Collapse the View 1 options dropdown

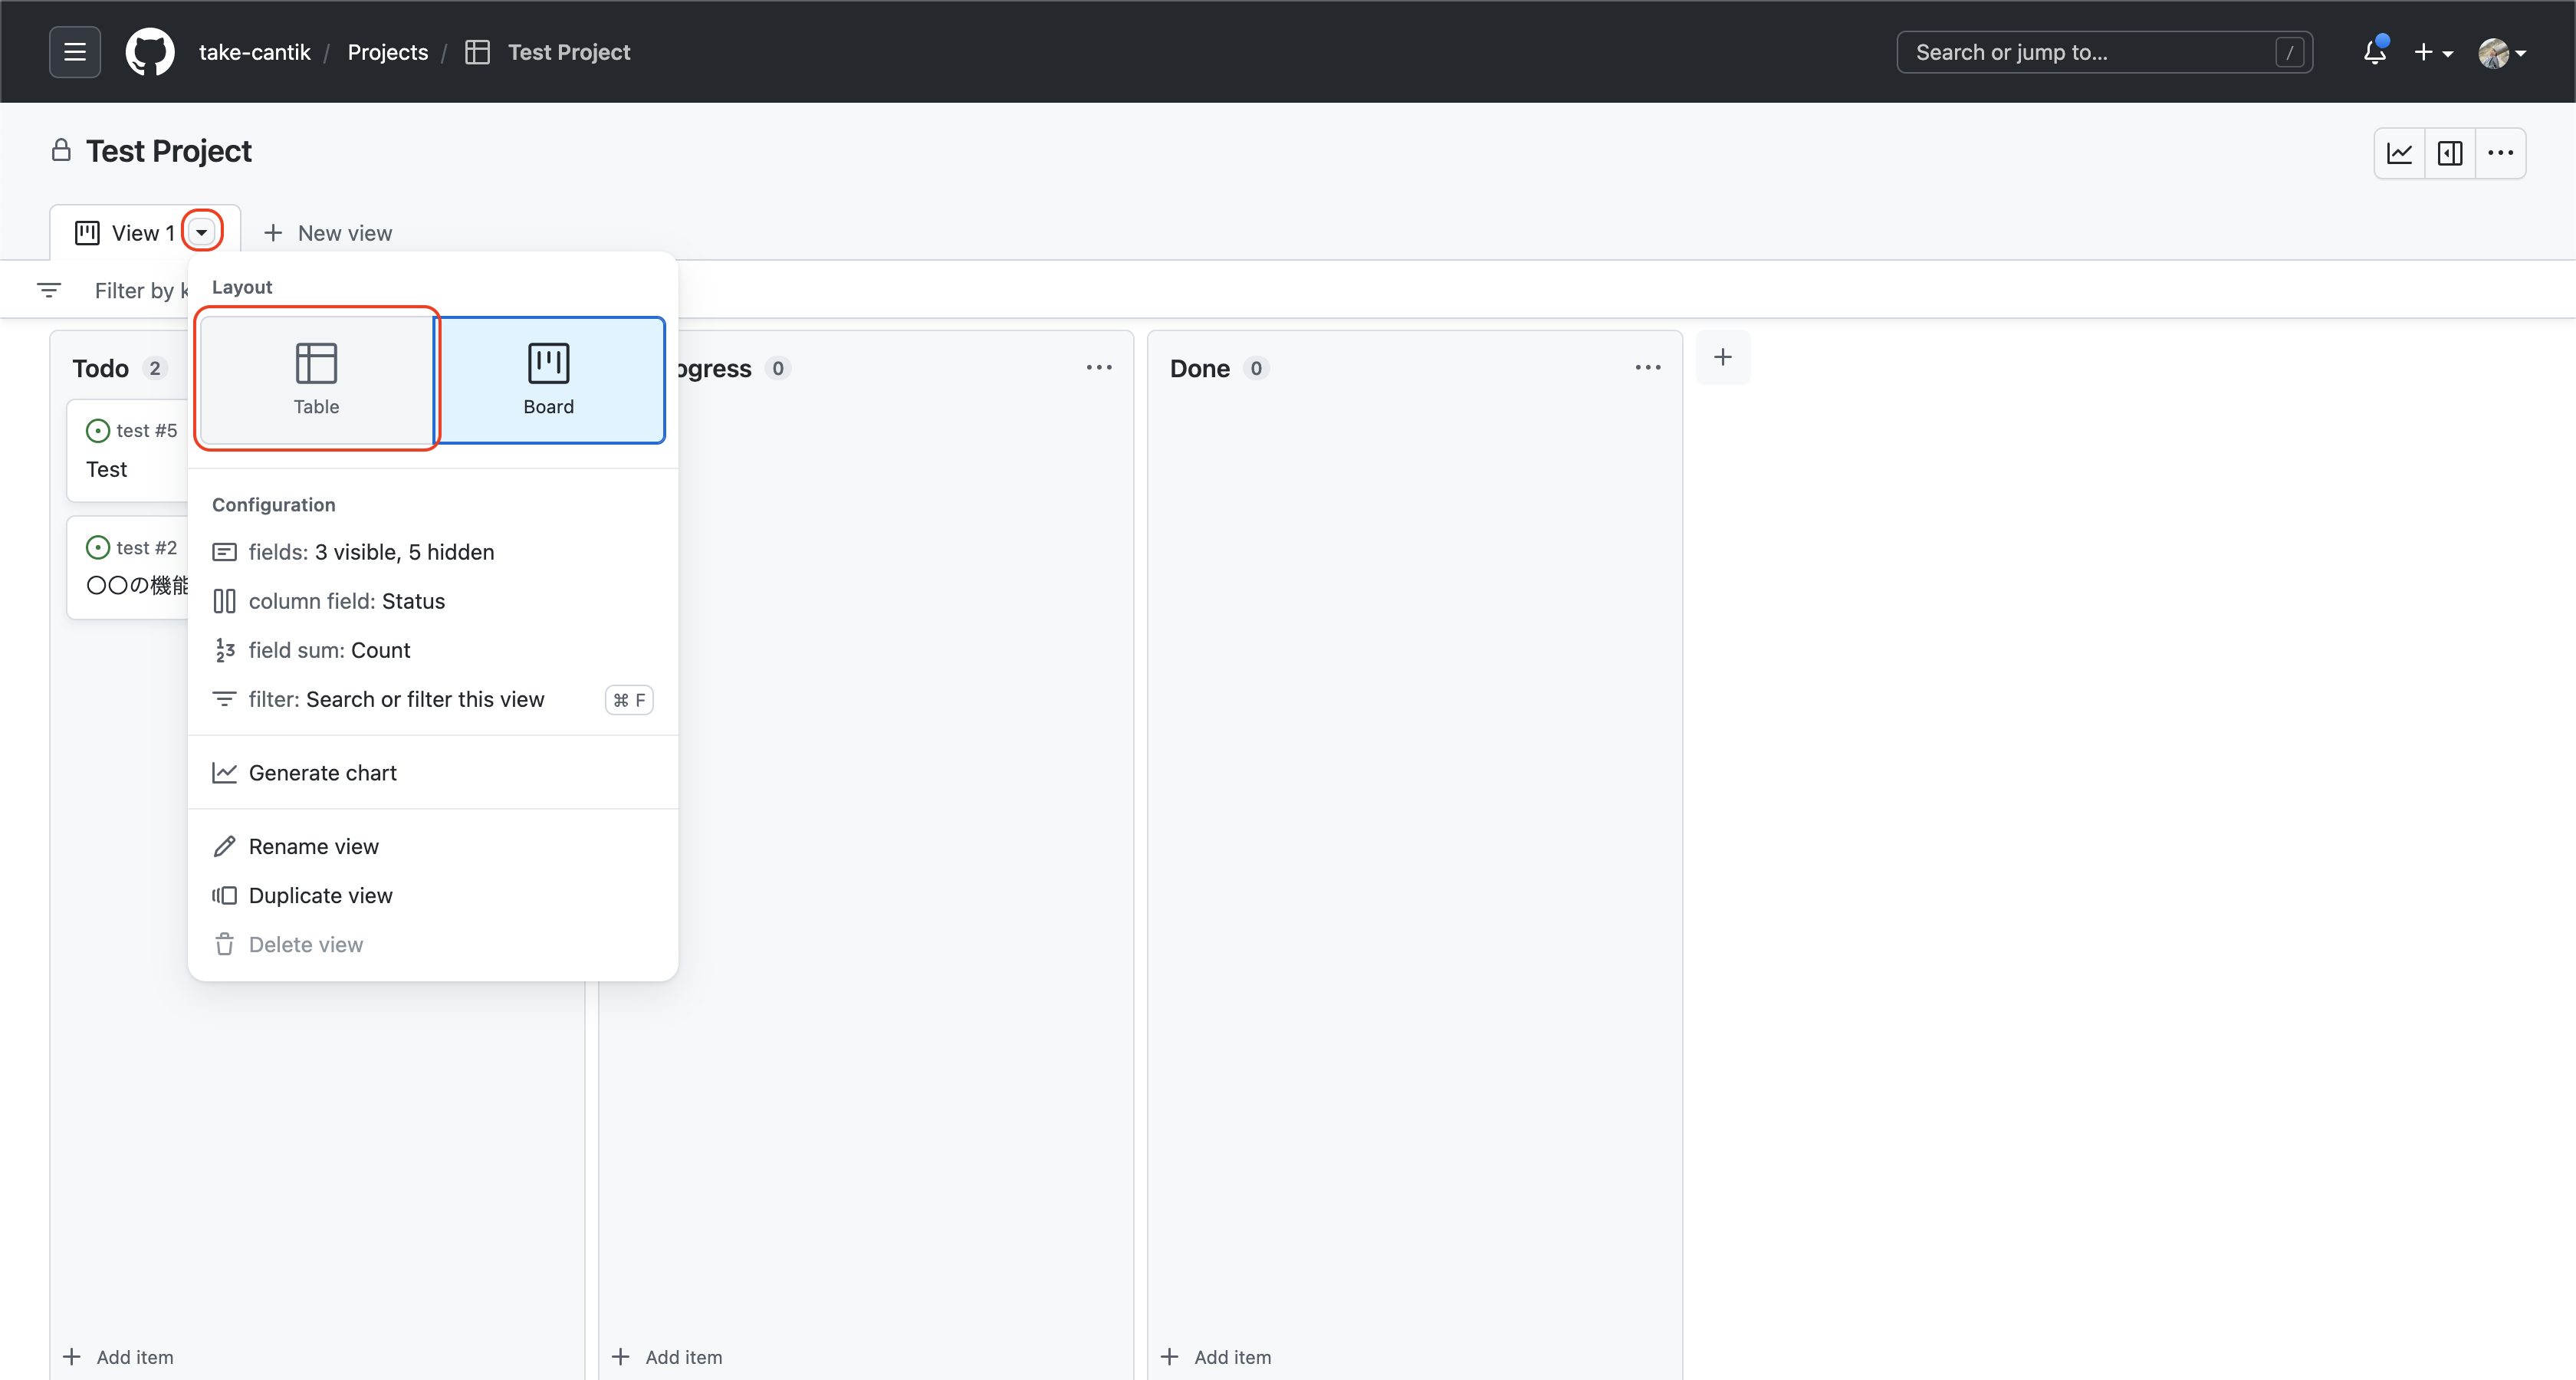[x=202, y=232]
